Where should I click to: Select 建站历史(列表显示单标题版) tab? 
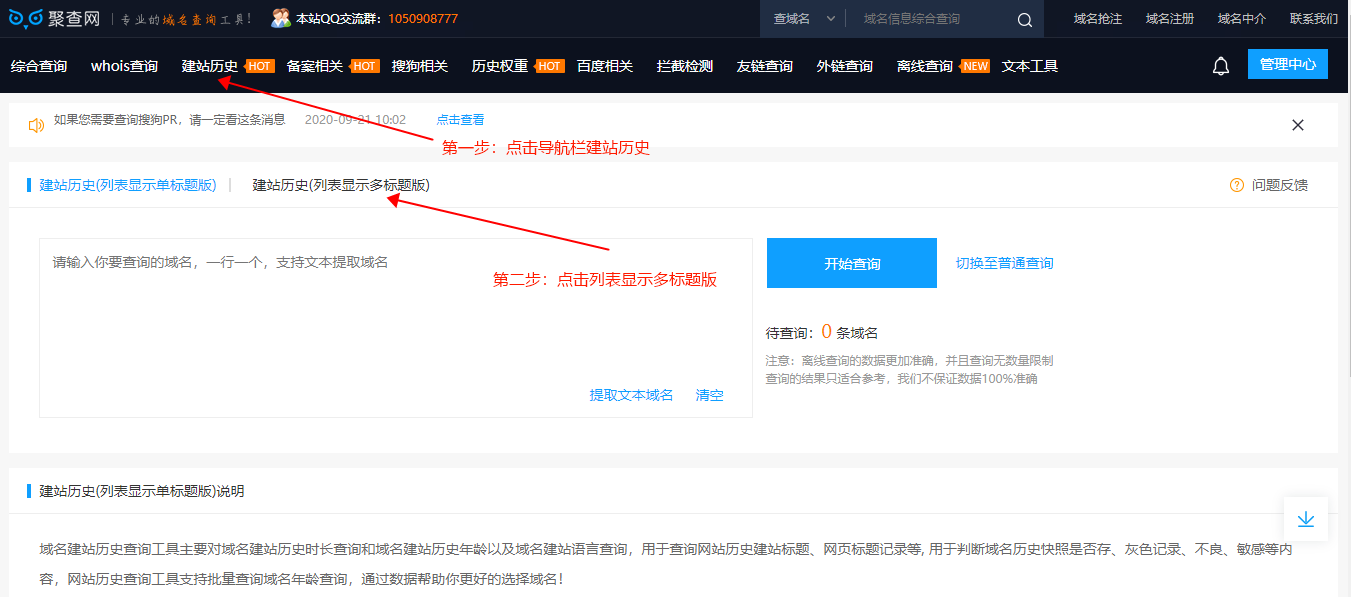pos(128,185)
